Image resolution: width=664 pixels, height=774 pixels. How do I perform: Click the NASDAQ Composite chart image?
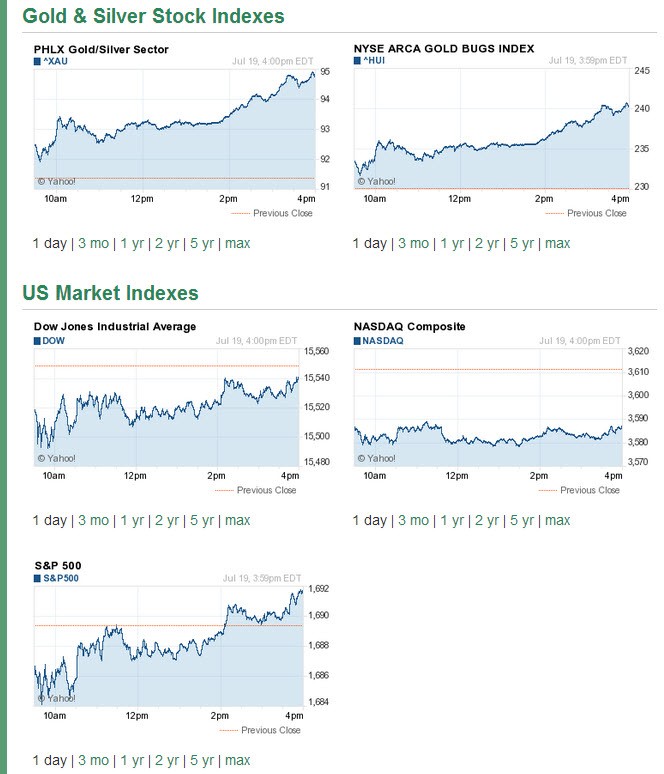pos(489,408)
